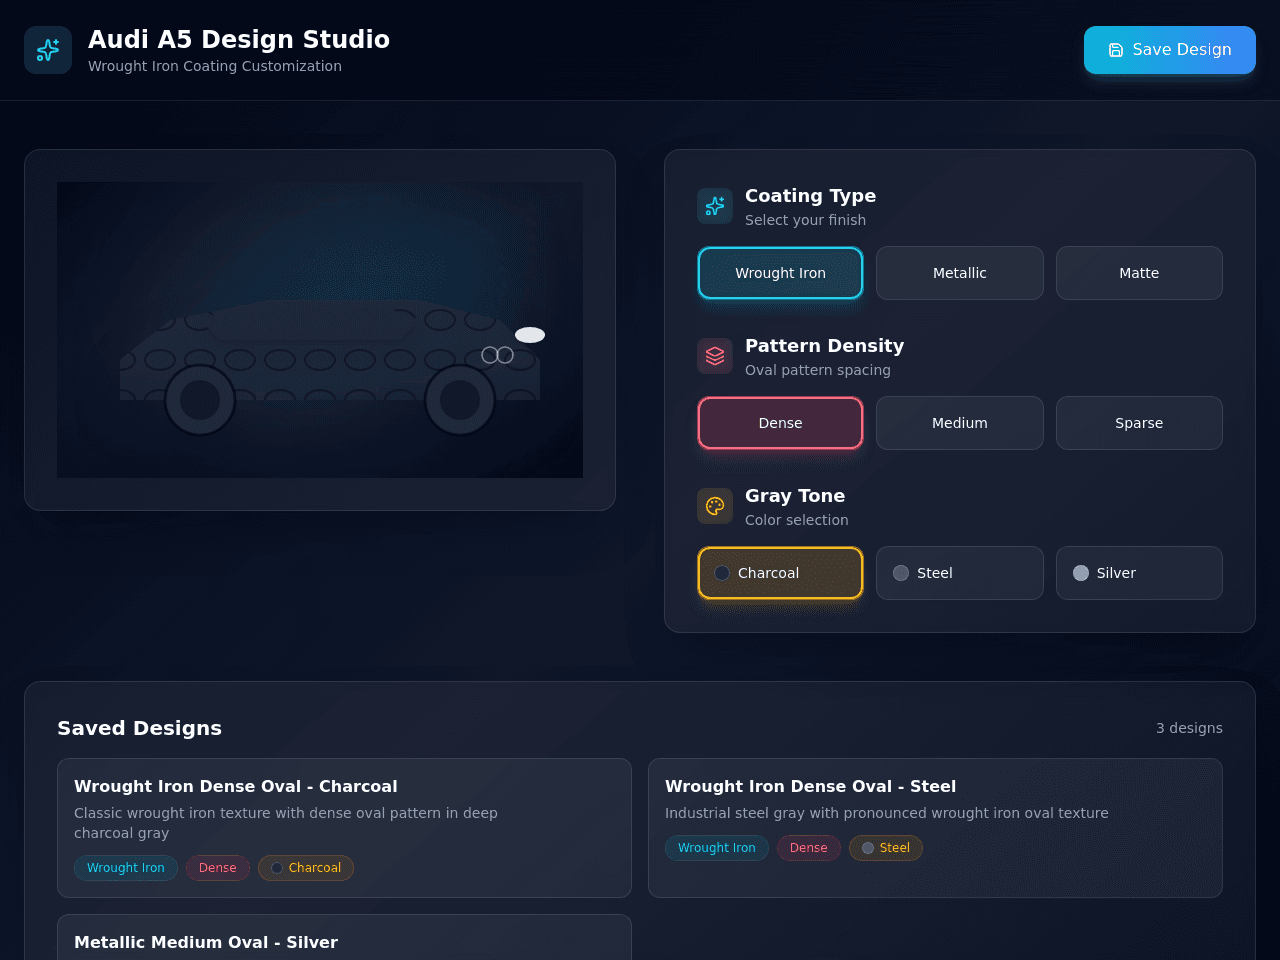
Task: Pick Sparse pattern density
Action: tap(1139, 423)
